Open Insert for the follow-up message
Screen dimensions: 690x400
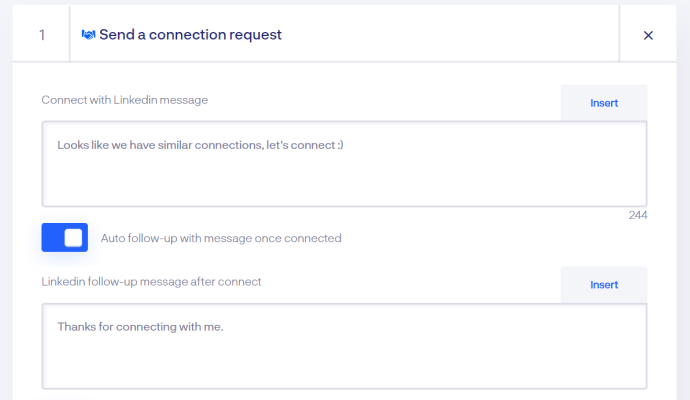[x=604, y=285]
